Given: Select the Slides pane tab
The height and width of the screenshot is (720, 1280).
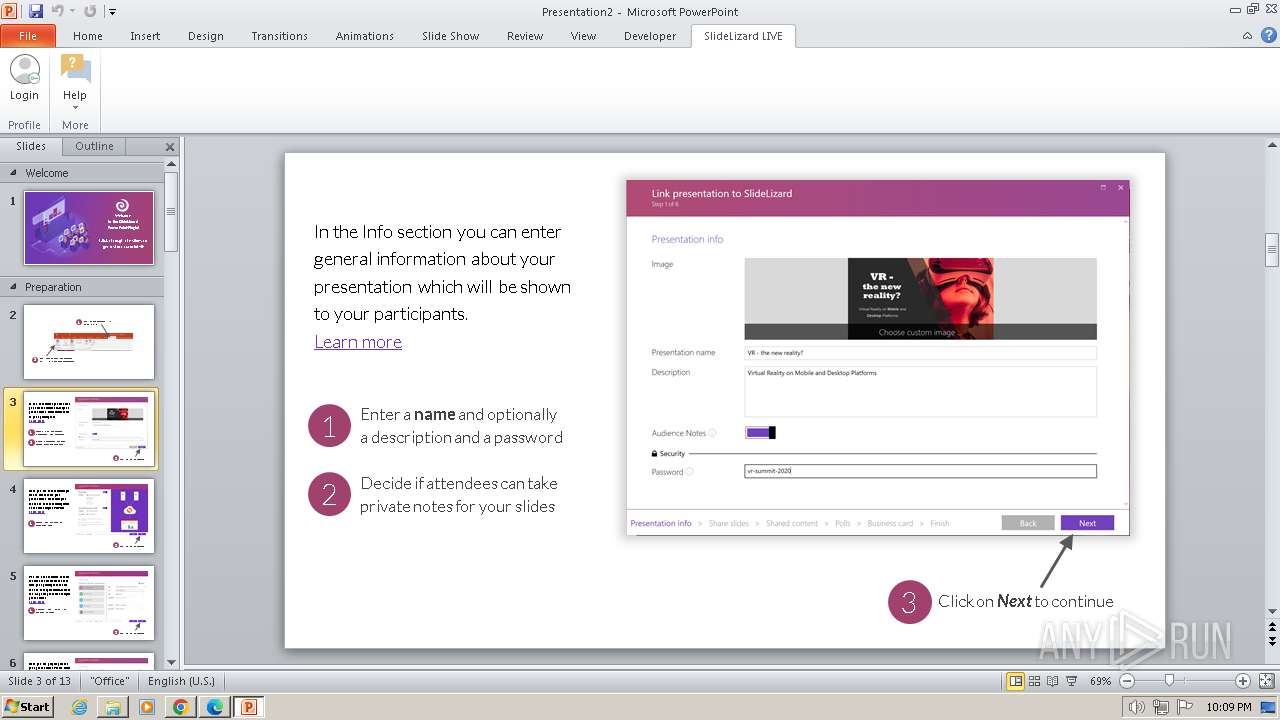Looking at the screenshot, I should click(x=31, y=146).
